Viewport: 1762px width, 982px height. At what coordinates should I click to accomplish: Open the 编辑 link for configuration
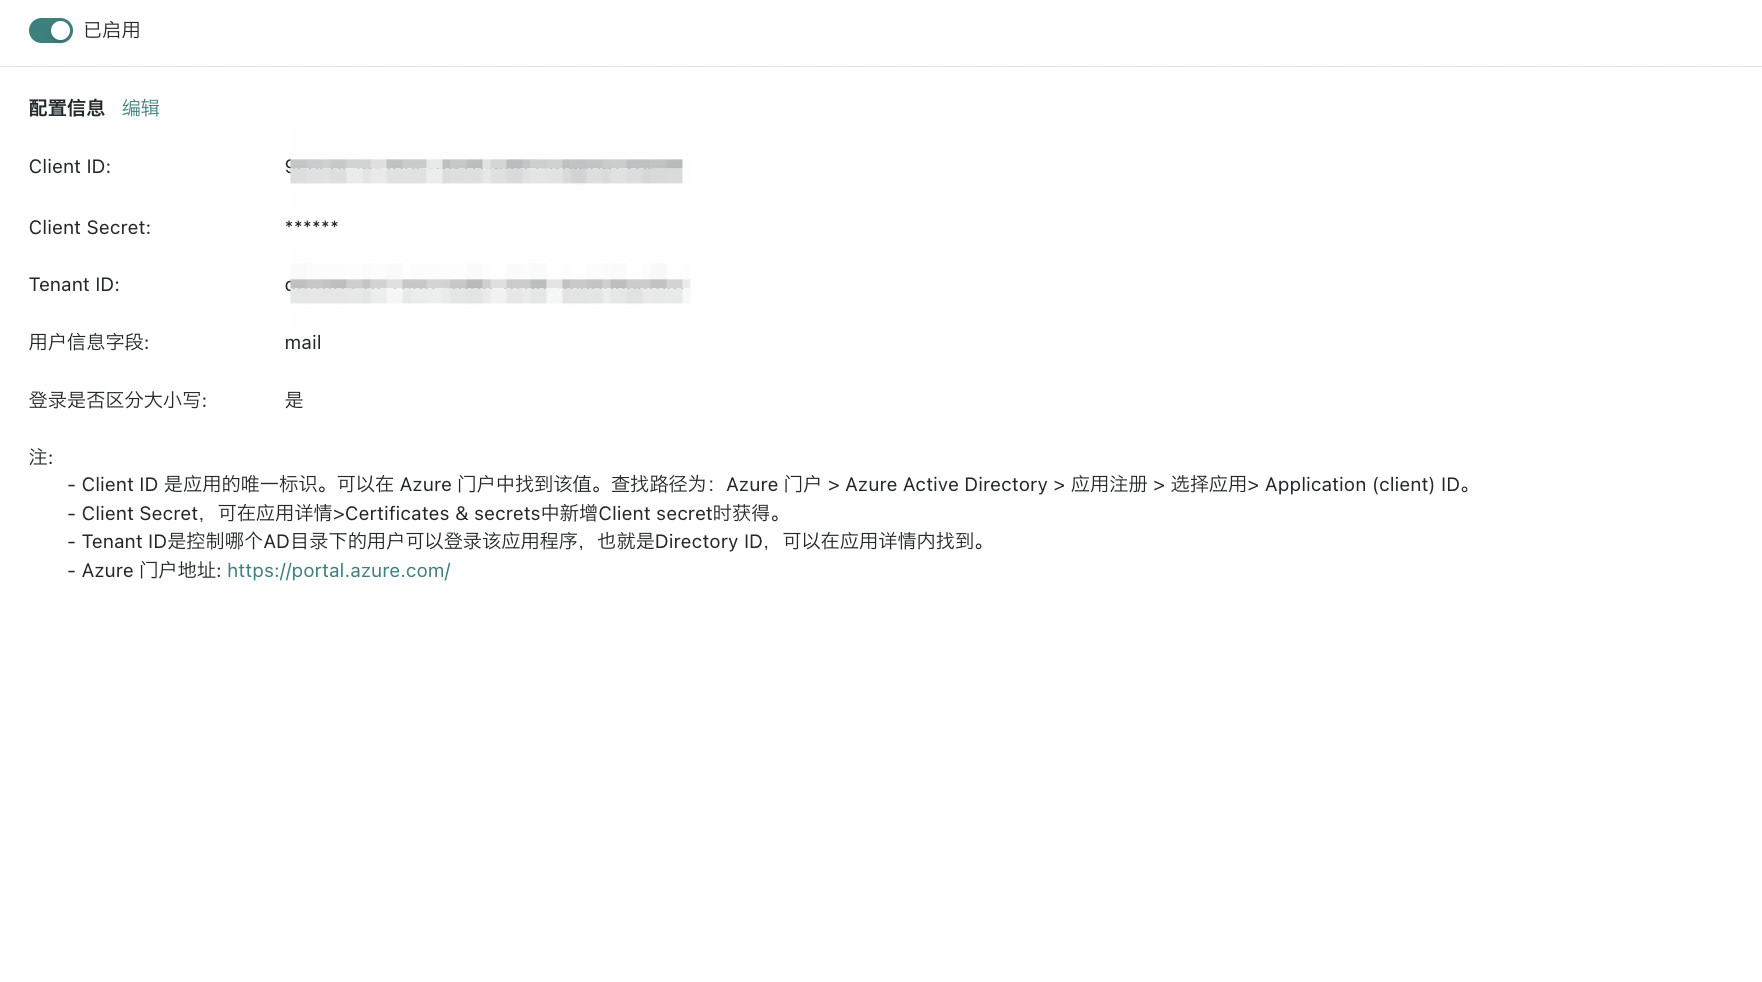point(140,108)
